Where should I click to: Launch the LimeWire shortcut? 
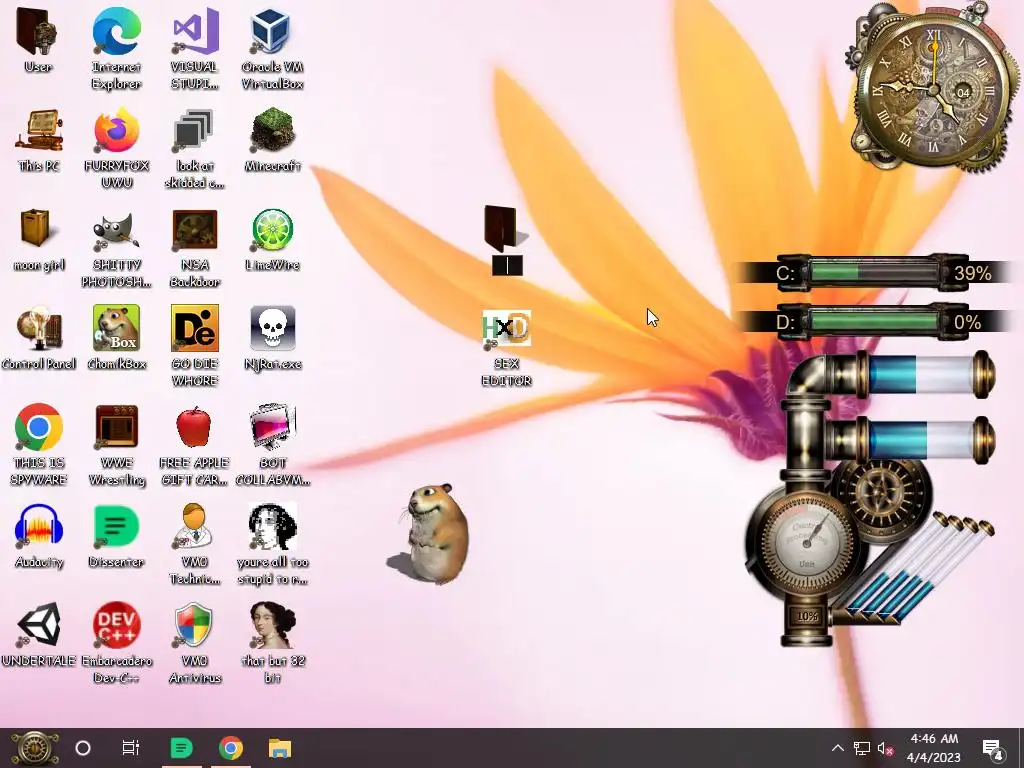click(x=272, y=230)
